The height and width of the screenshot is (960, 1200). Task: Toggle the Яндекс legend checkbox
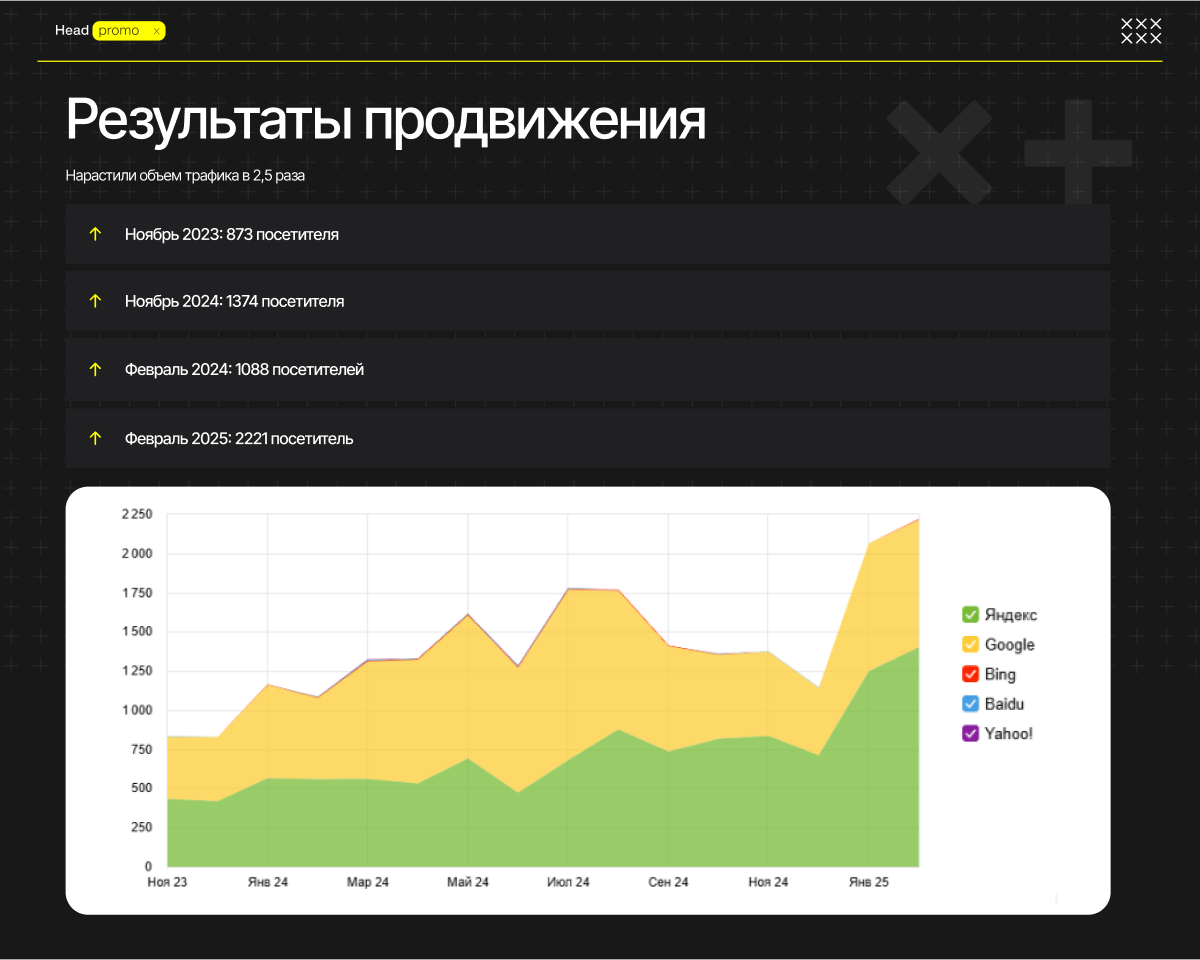click(970, 615)
